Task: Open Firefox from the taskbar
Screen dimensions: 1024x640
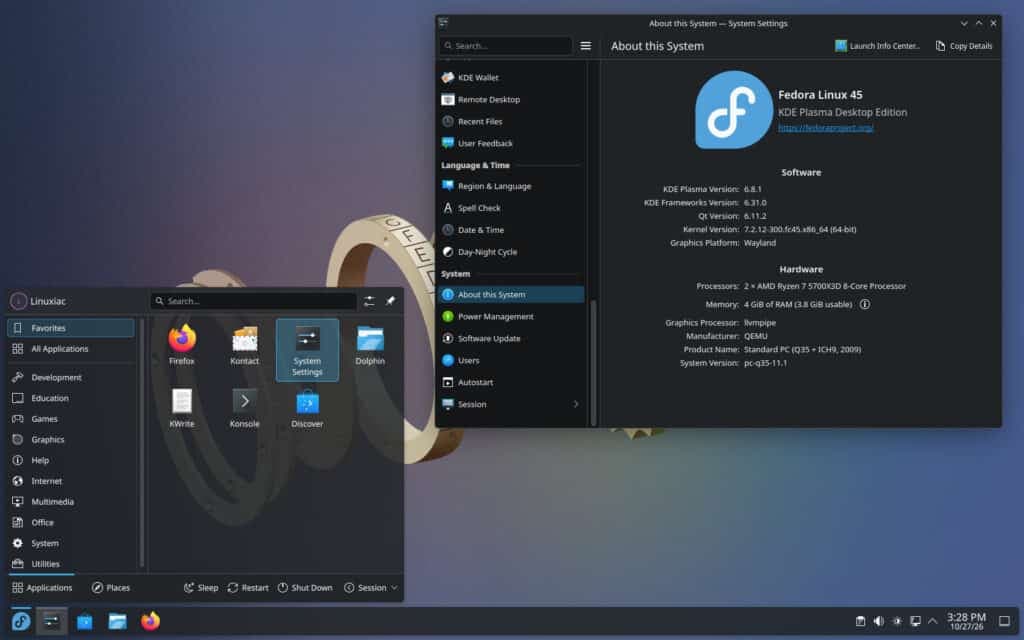Action: coord(150,620)
